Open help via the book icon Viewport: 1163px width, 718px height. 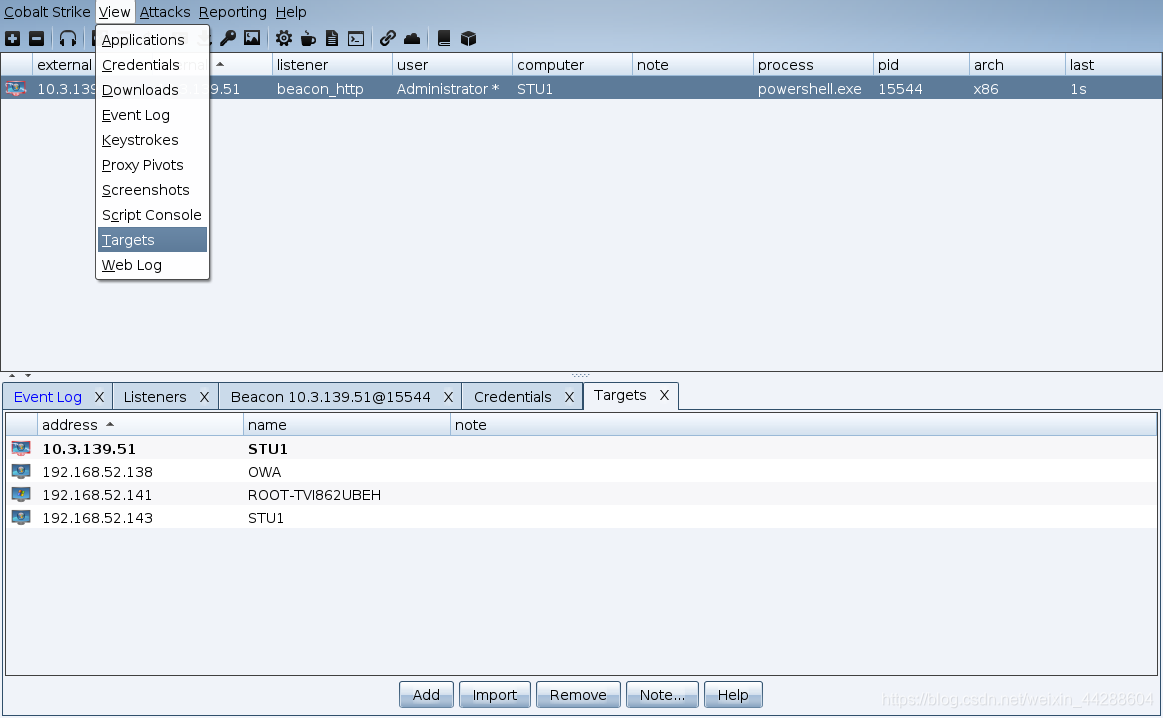point(444,39)
